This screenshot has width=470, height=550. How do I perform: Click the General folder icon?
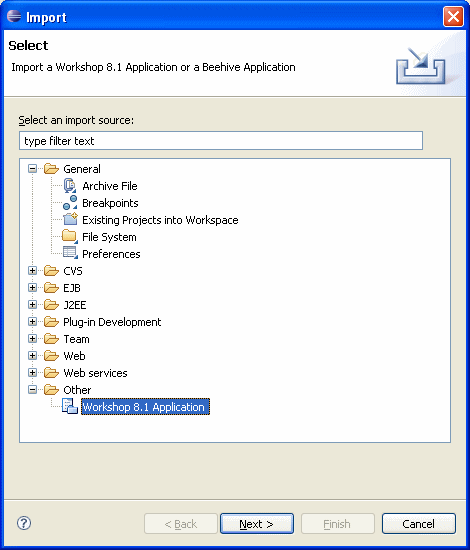(51, 169)
